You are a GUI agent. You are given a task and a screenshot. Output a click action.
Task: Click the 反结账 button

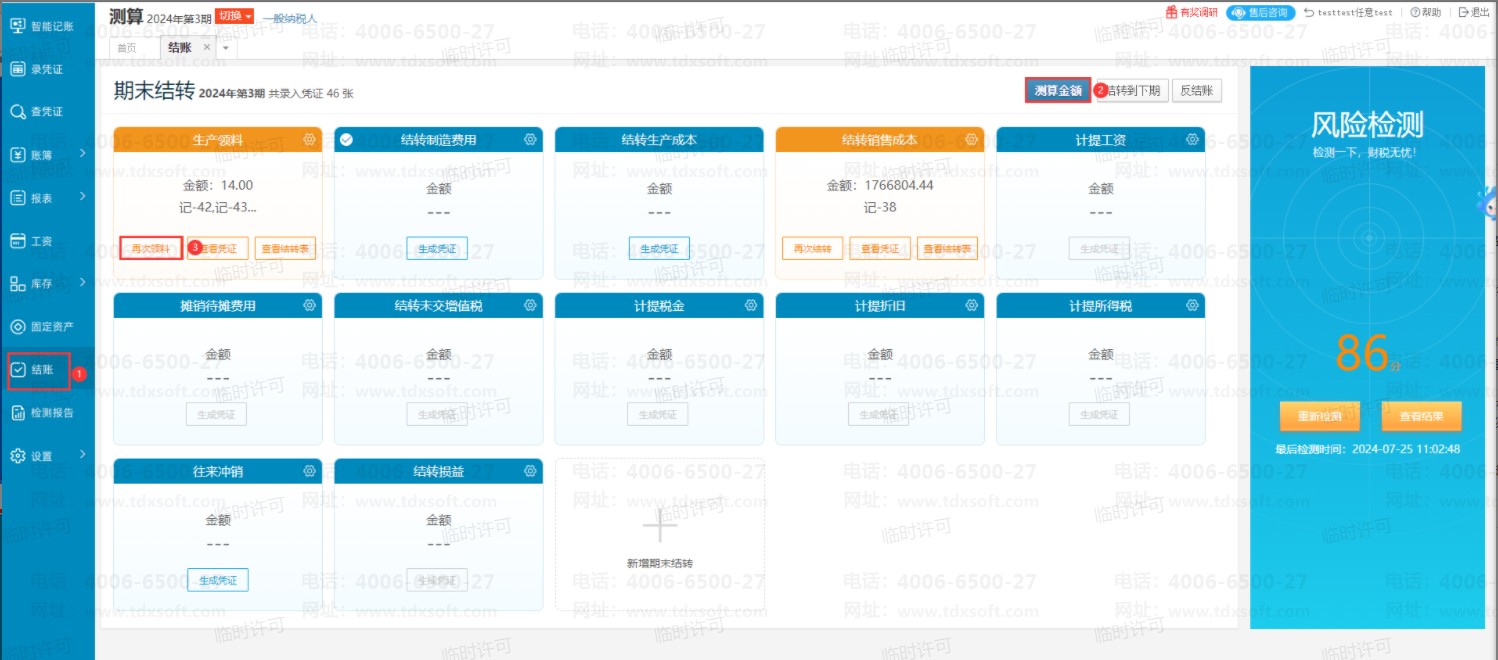pyautogui.click(x=1196, y=90)
